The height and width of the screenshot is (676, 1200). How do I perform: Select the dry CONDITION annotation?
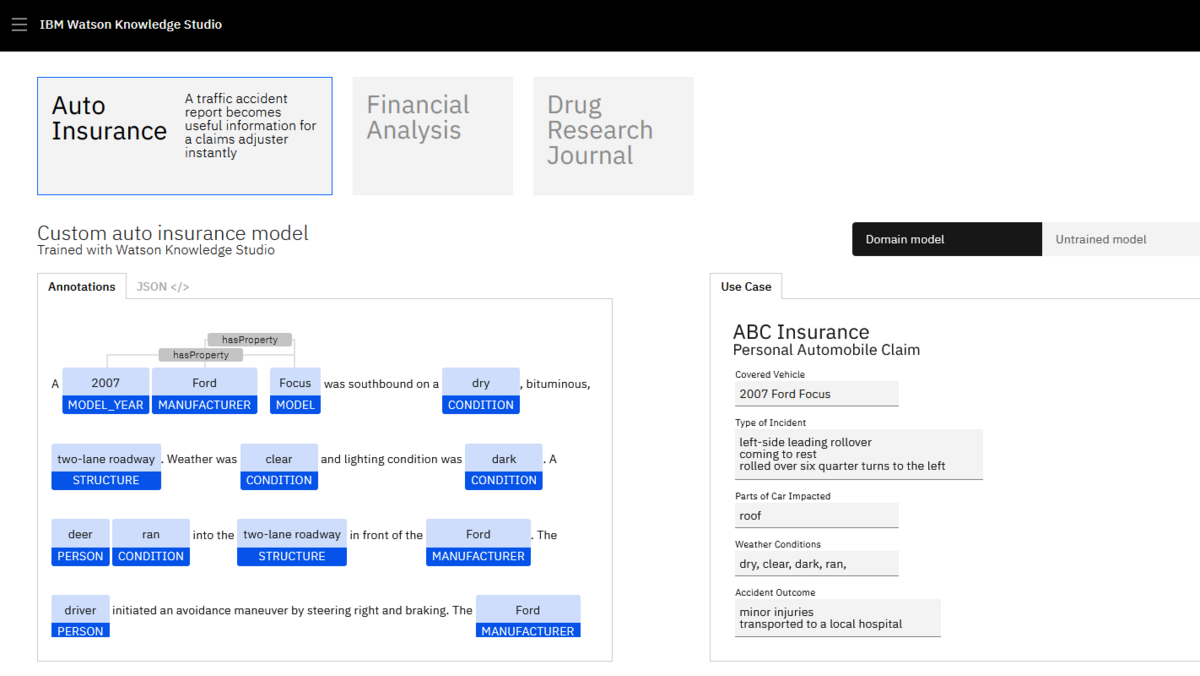point(481,391)
